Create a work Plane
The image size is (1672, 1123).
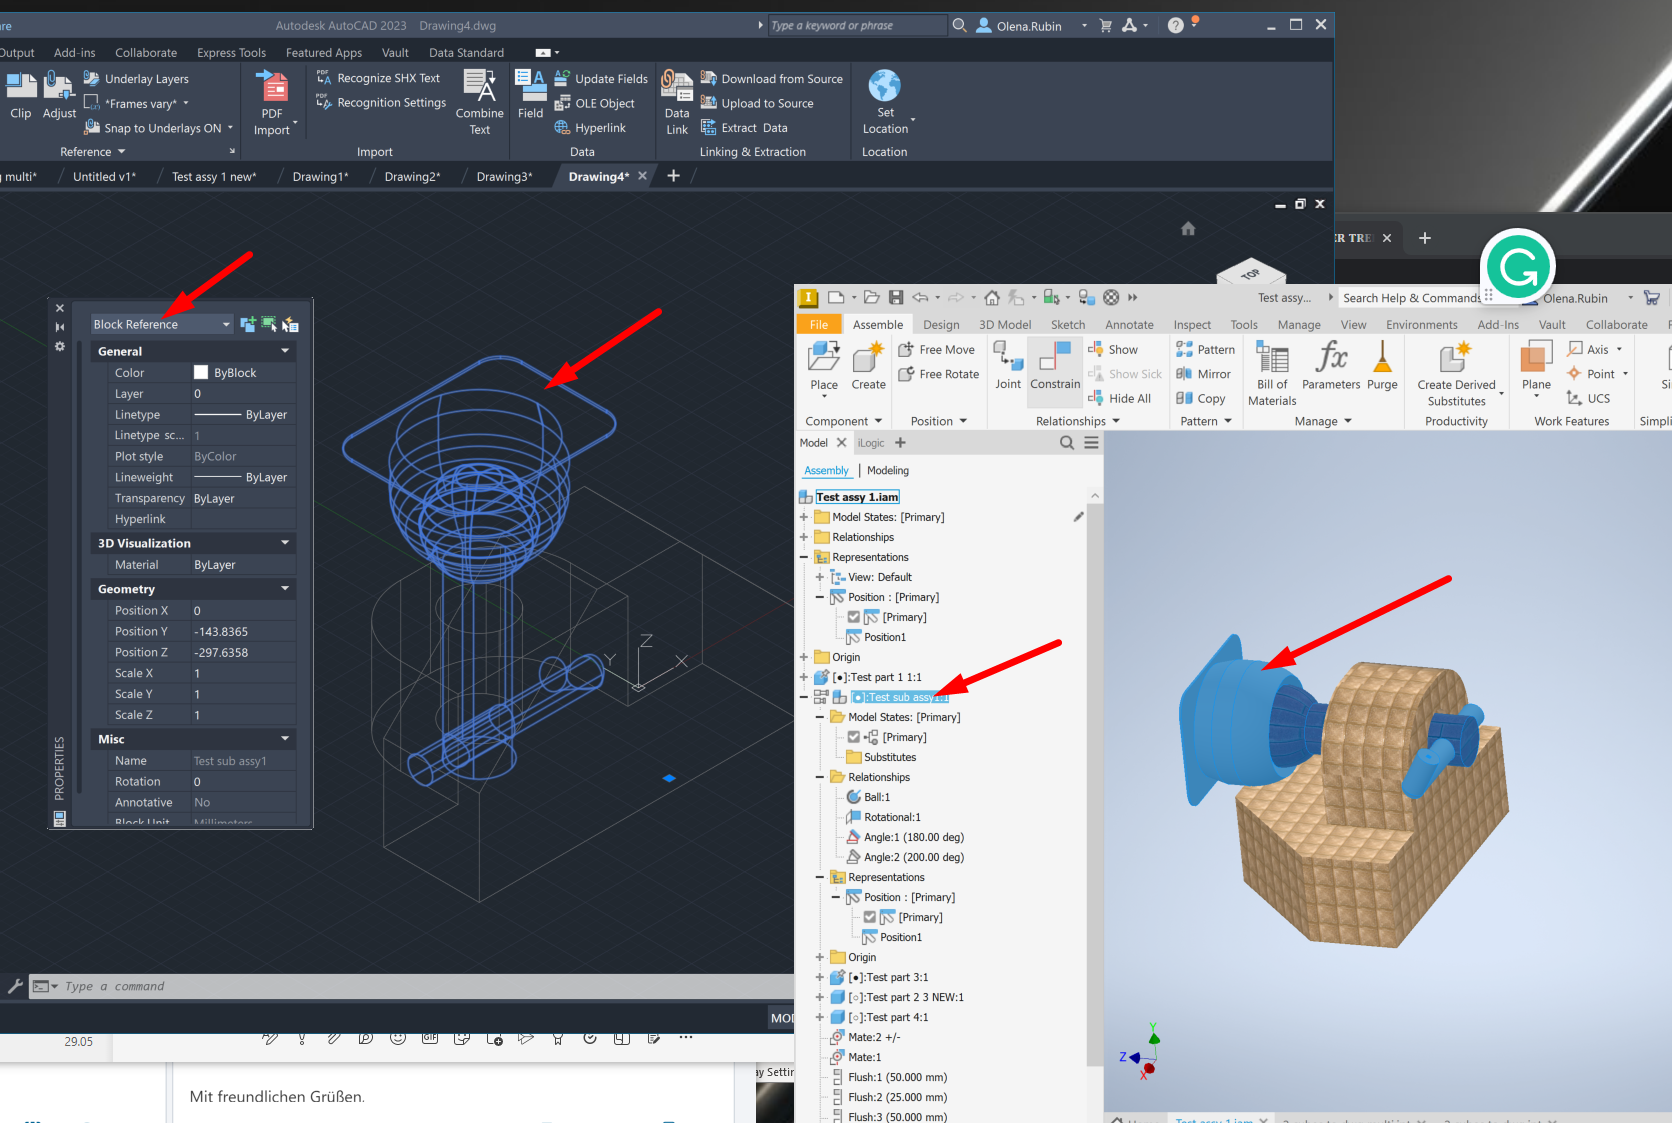(1534, 365)
